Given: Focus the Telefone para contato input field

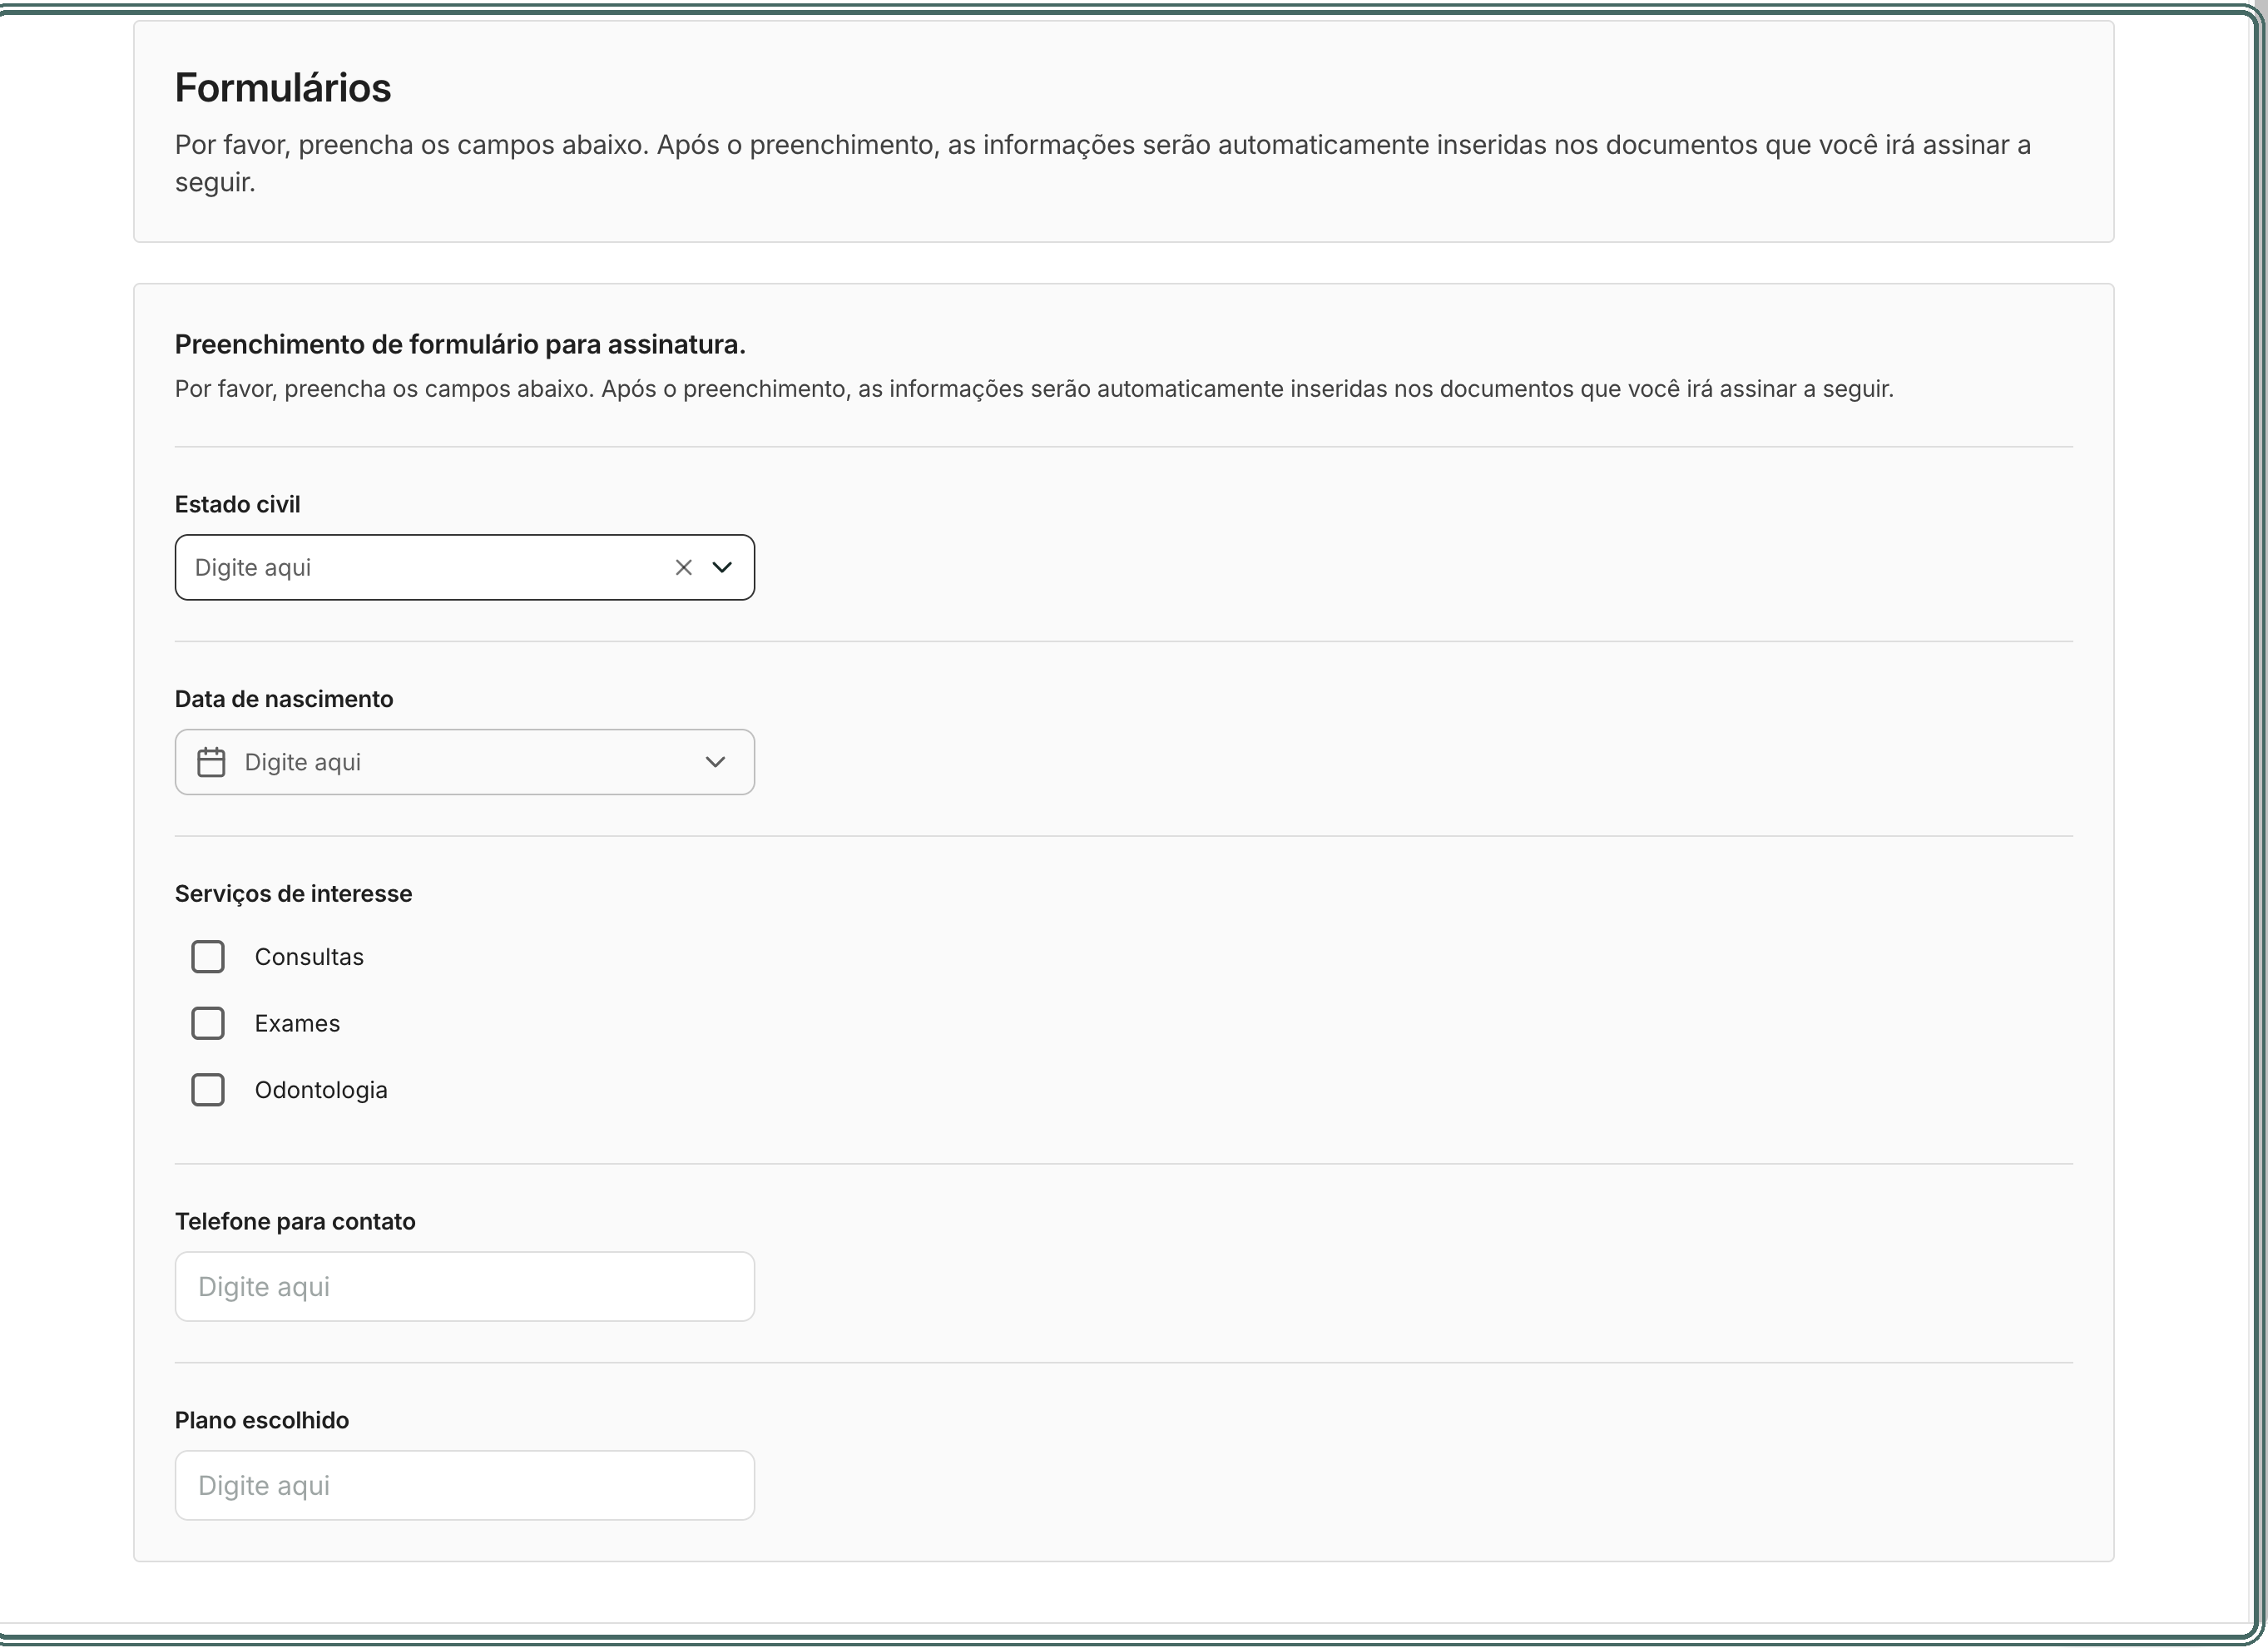Looking at the screenshot, I should tap(465, 1287).
